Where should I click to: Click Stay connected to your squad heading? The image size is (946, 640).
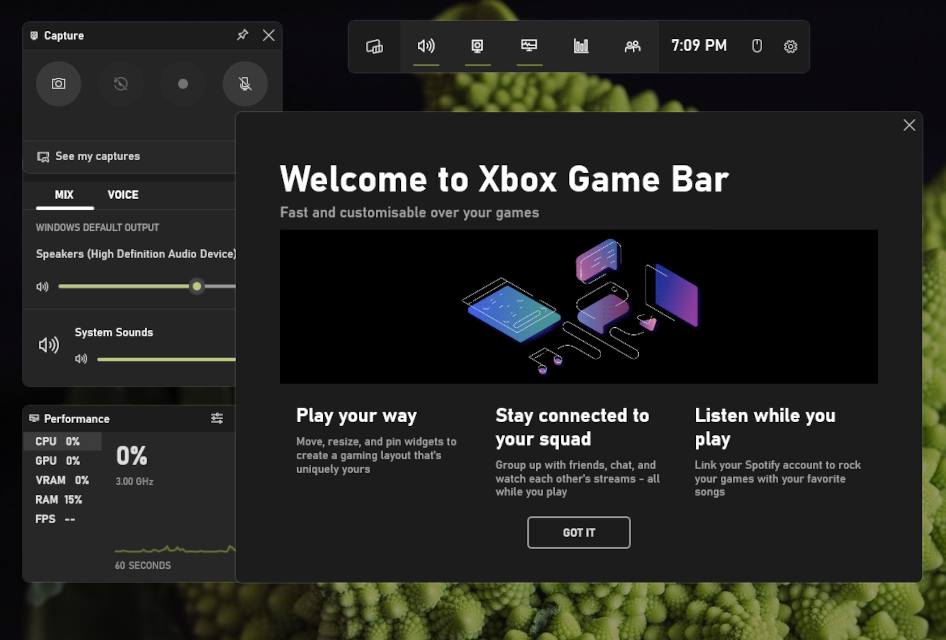(x=572, y=427)
